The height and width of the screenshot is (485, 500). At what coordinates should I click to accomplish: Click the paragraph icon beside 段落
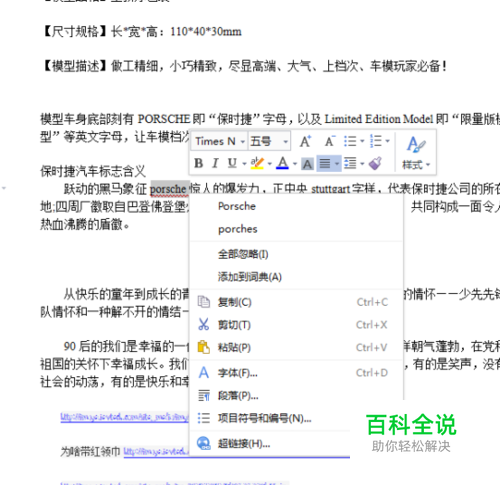coord(204,395)
